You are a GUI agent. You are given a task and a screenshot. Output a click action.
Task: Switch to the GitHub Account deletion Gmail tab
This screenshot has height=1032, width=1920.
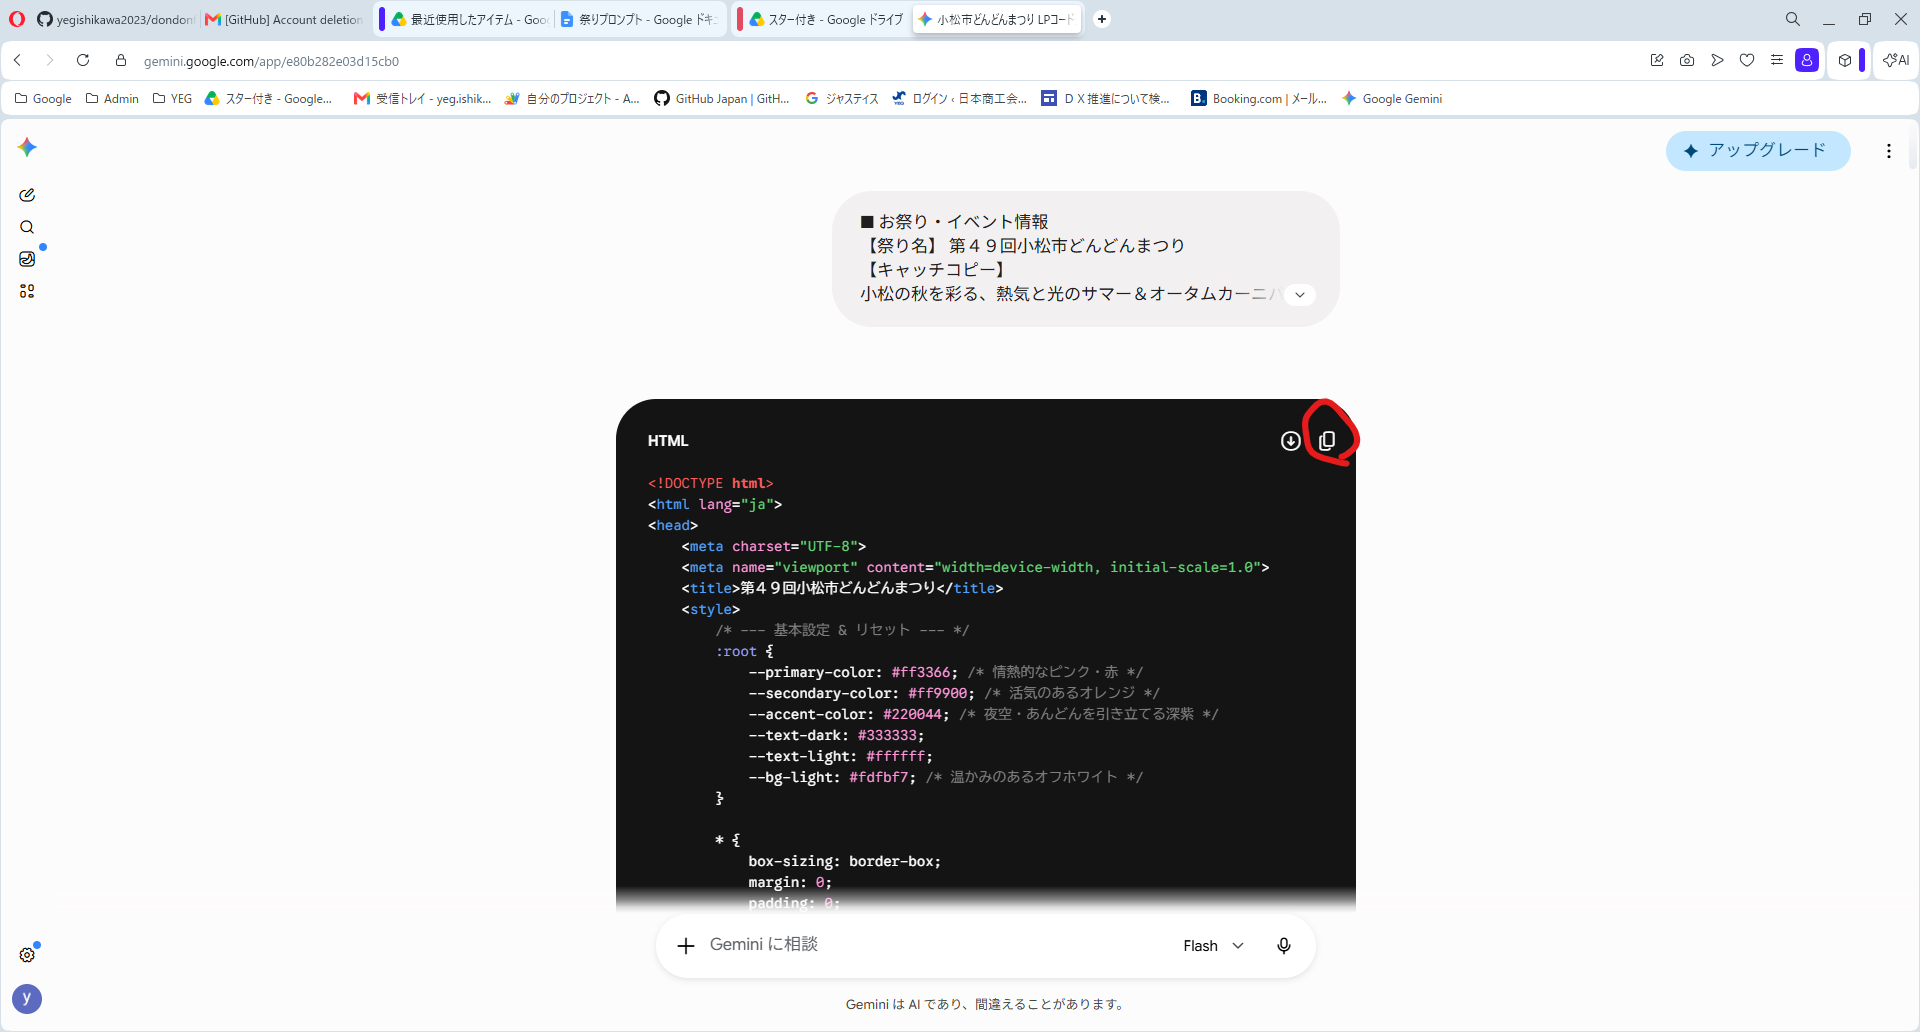(284, 19)
